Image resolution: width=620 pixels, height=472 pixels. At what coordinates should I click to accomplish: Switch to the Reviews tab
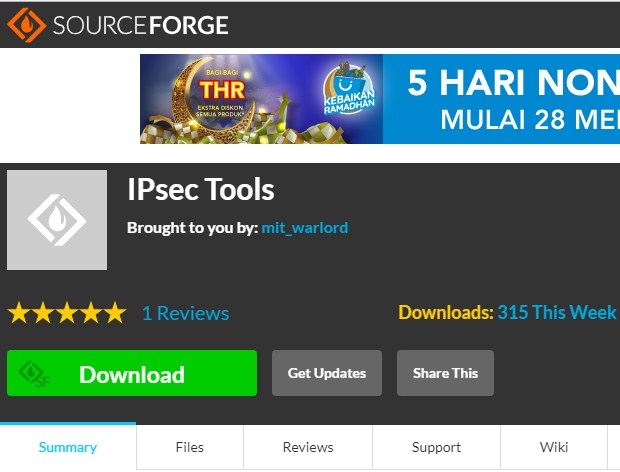pyautogui.click(x=308, y=447)
